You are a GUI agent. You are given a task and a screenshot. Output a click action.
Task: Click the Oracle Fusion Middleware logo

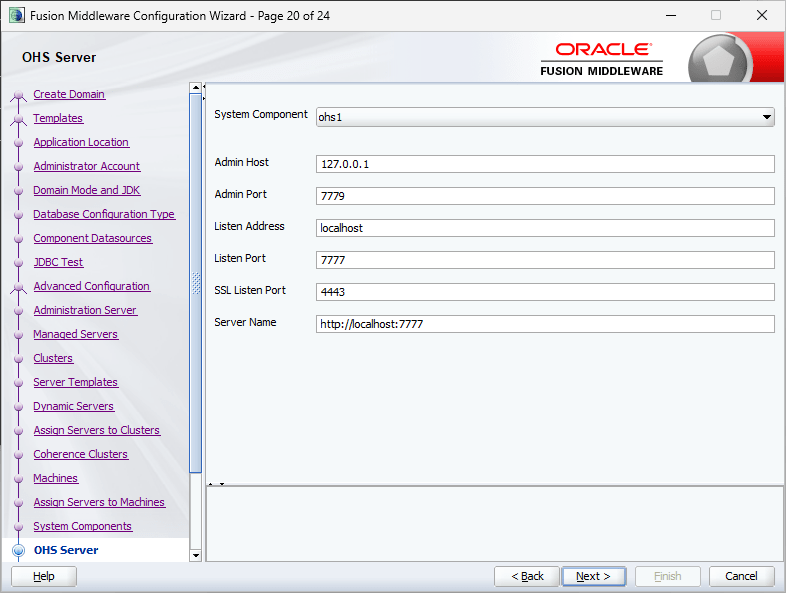point(602,59)
